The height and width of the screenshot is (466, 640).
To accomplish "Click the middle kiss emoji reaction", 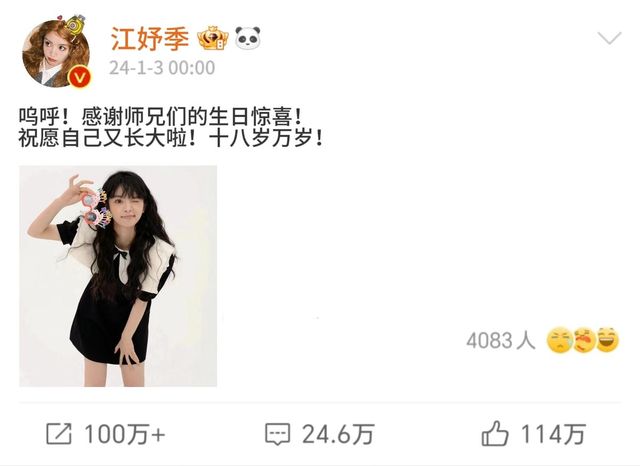I will 584,340.
